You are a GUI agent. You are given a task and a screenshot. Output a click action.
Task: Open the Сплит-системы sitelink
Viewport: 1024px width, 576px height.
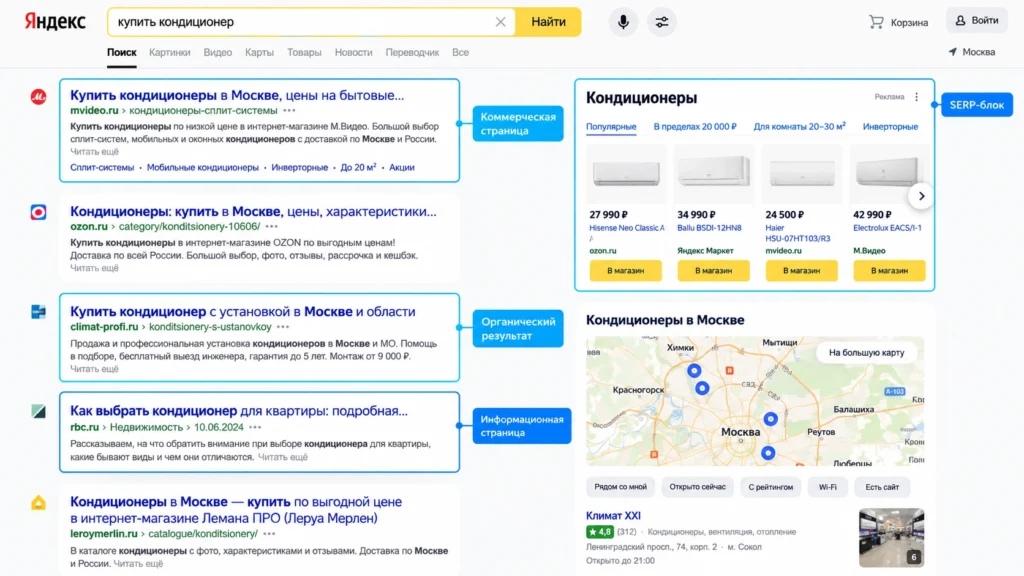(102, 167)
